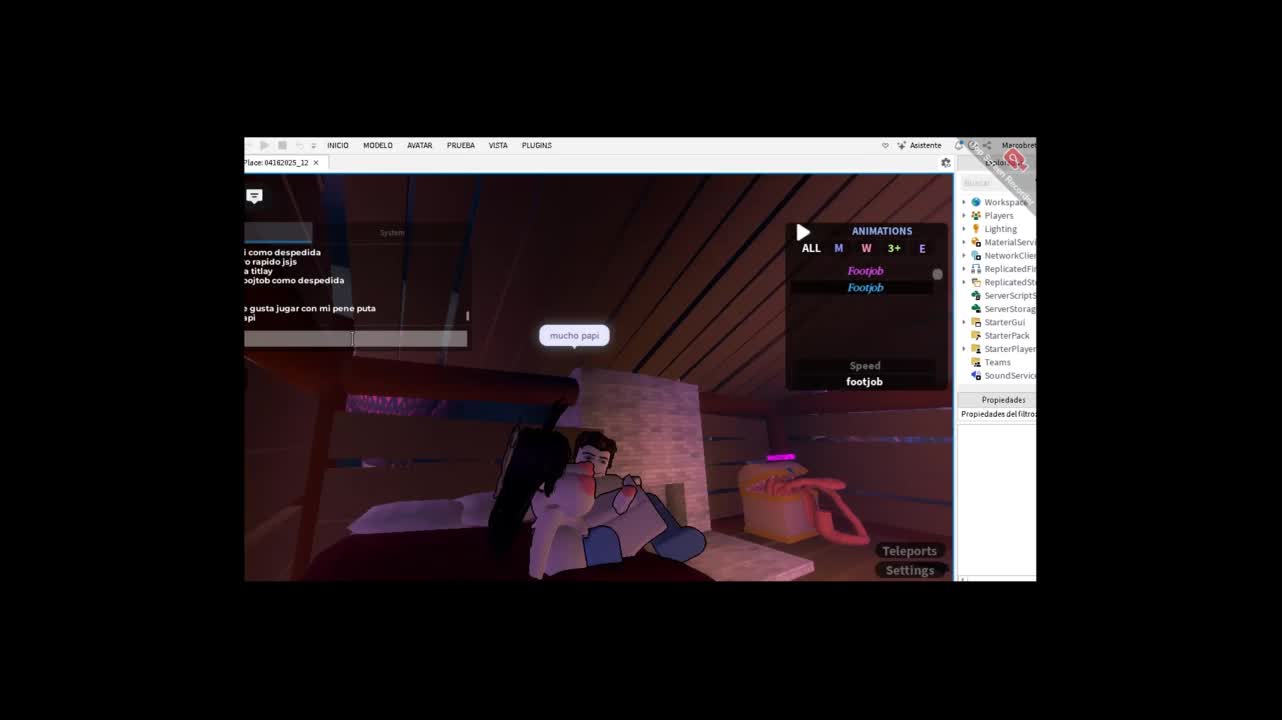Click the StarterGui icon in Explorer

coord(976,322)
